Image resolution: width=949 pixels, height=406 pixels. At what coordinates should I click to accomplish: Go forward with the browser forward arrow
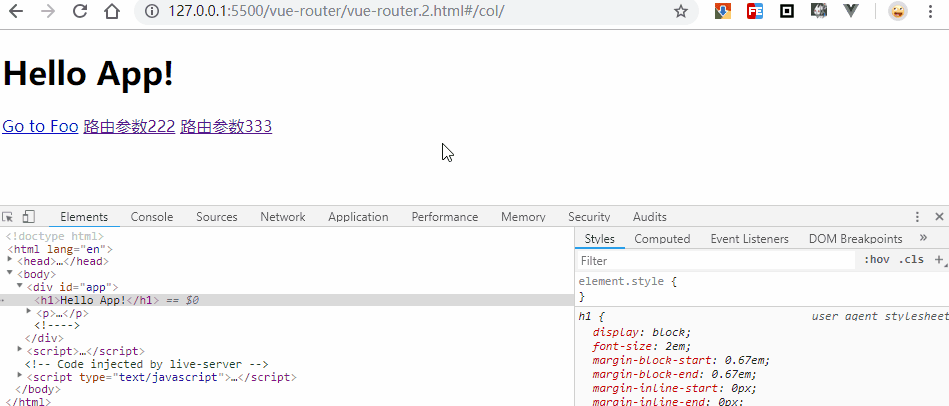47,11
